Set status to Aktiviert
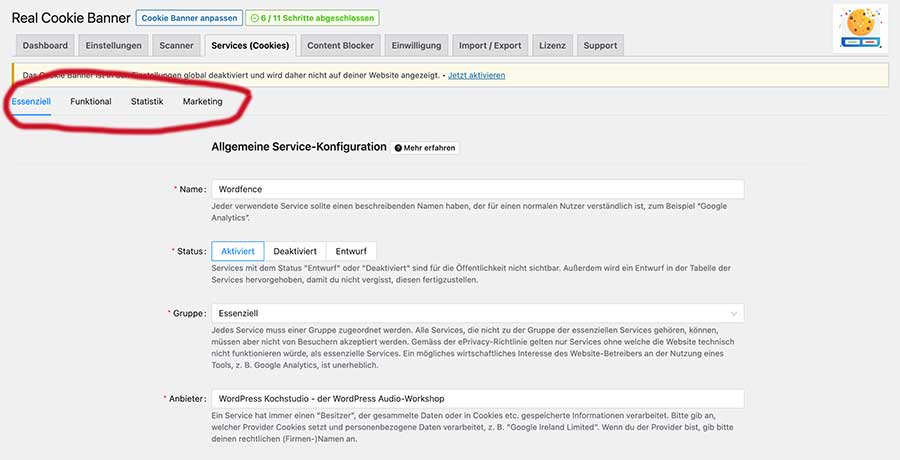The width and height of the screenshot is (900, 460). tap(238, 251)
